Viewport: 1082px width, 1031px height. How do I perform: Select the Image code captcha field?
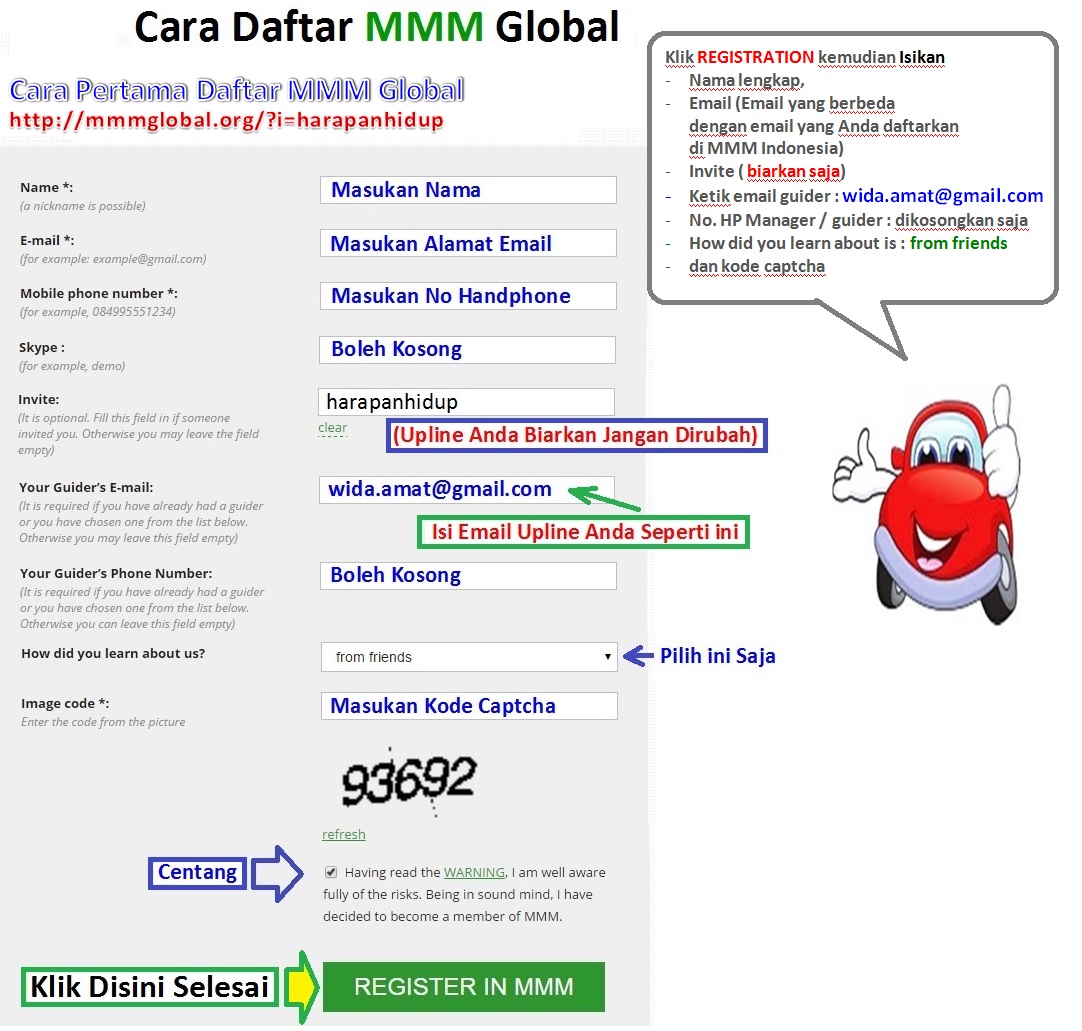(468, 705)
